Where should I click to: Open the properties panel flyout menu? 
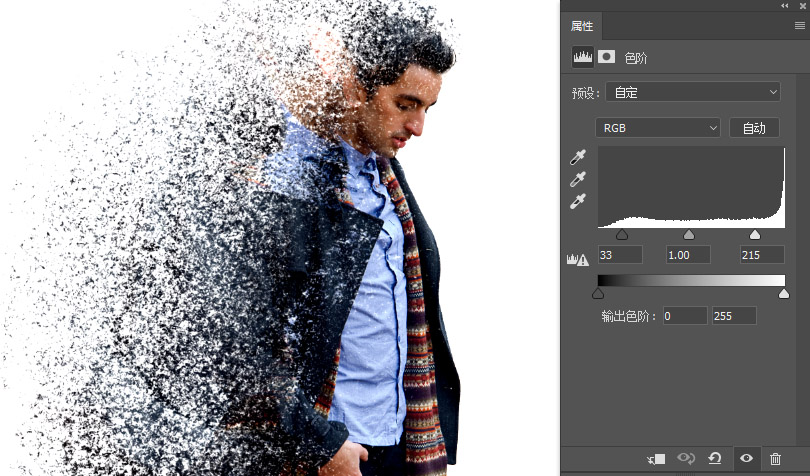[x=800, y=26]
